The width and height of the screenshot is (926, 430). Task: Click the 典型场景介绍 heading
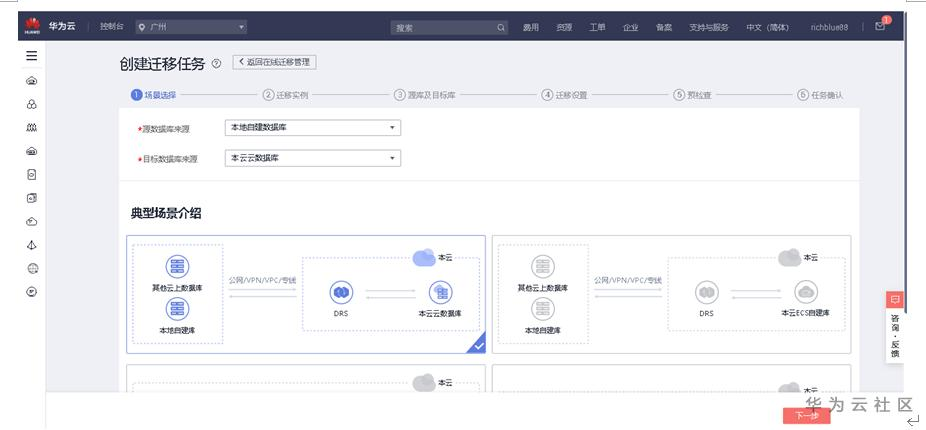(x=166, y=214)
